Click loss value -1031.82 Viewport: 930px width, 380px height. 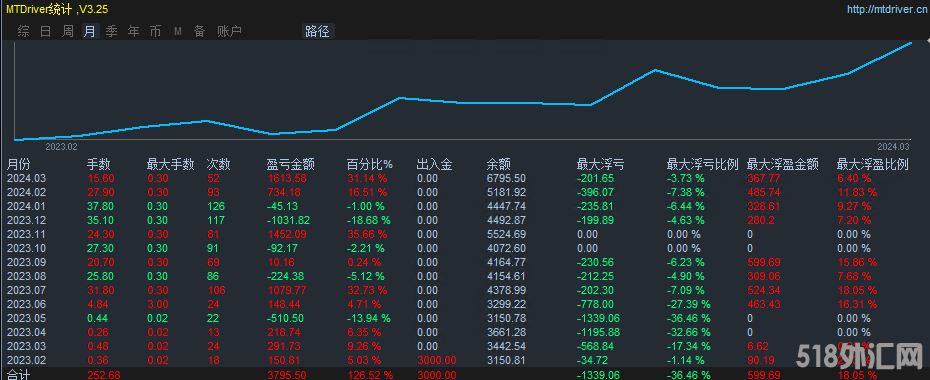(289, 220)
